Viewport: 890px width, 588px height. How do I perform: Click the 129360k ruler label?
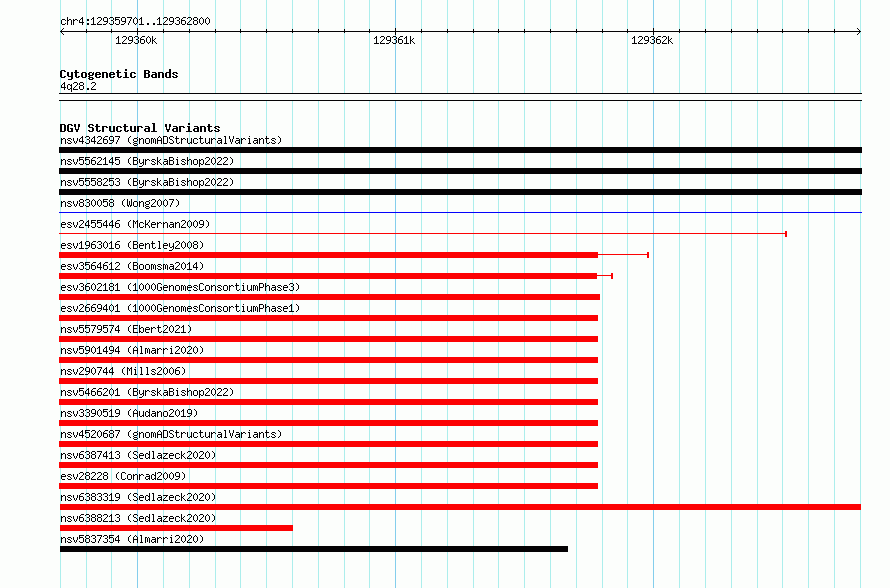(136, 40)
